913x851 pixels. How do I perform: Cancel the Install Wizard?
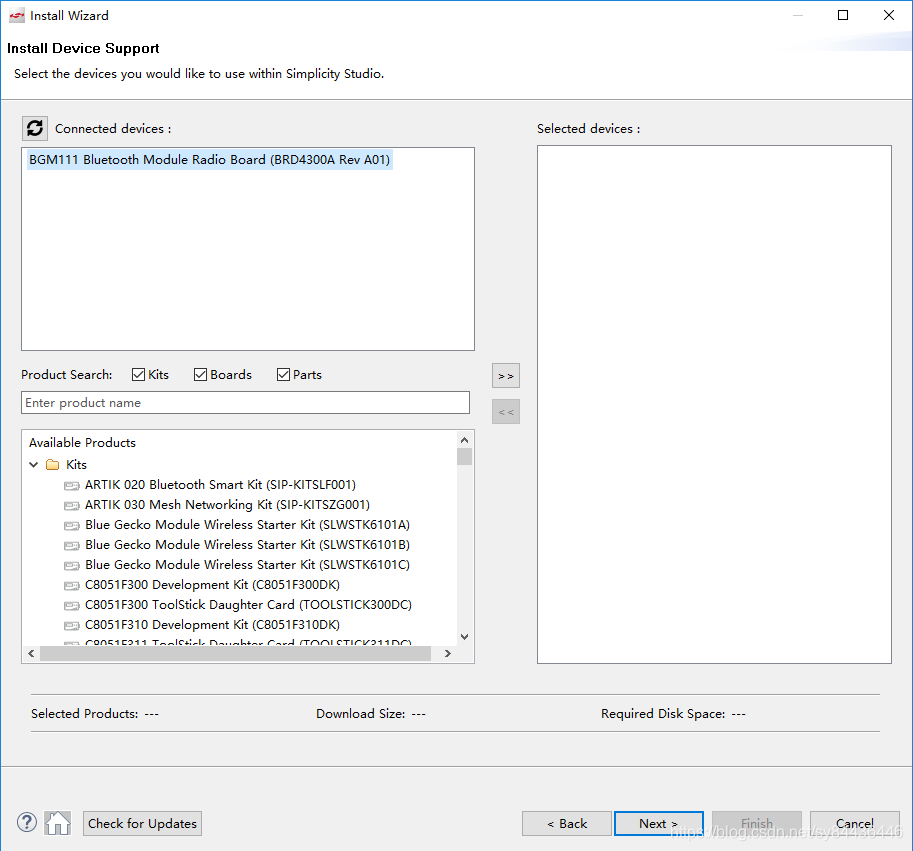(x=854, y=824)
